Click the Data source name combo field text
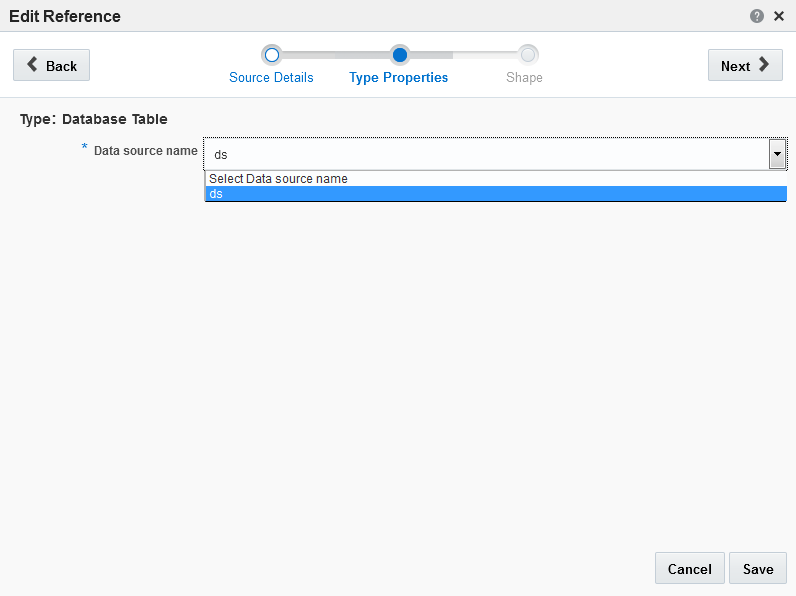The image size is (796, 596). (x=486, y=154)
